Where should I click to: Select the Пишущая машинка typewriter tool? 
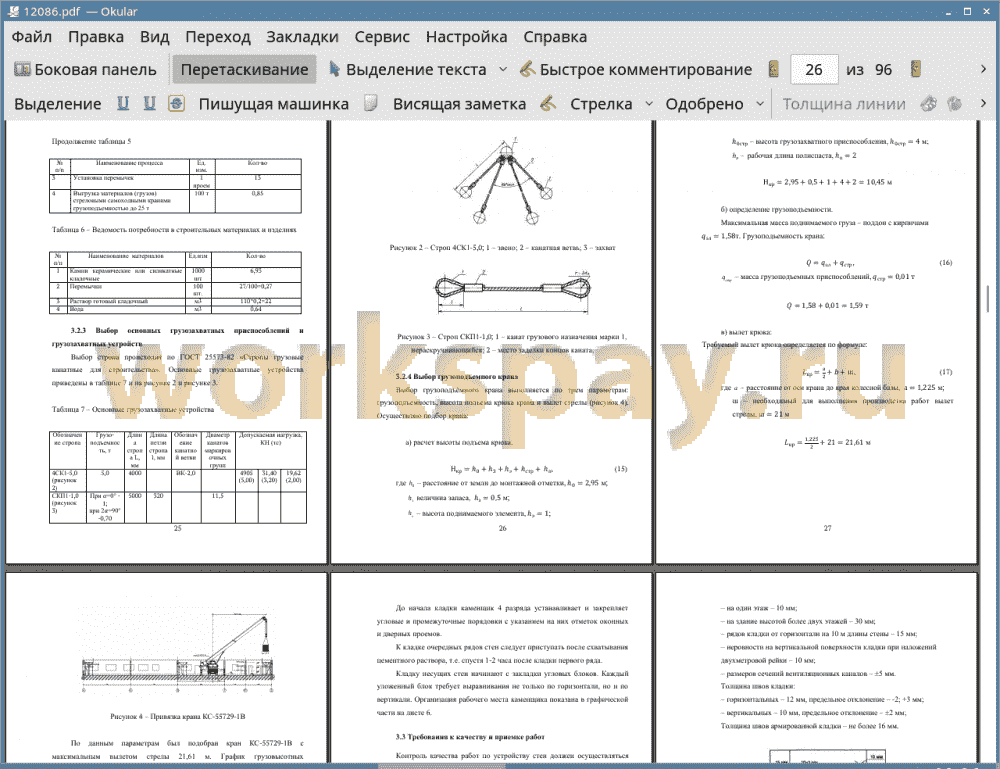[274, 104]
